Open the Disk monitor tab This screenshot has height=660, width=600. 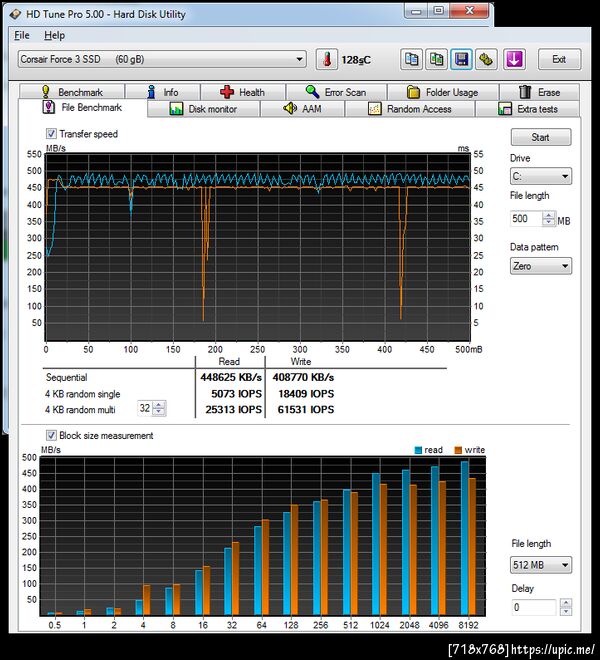pos(203,109)
